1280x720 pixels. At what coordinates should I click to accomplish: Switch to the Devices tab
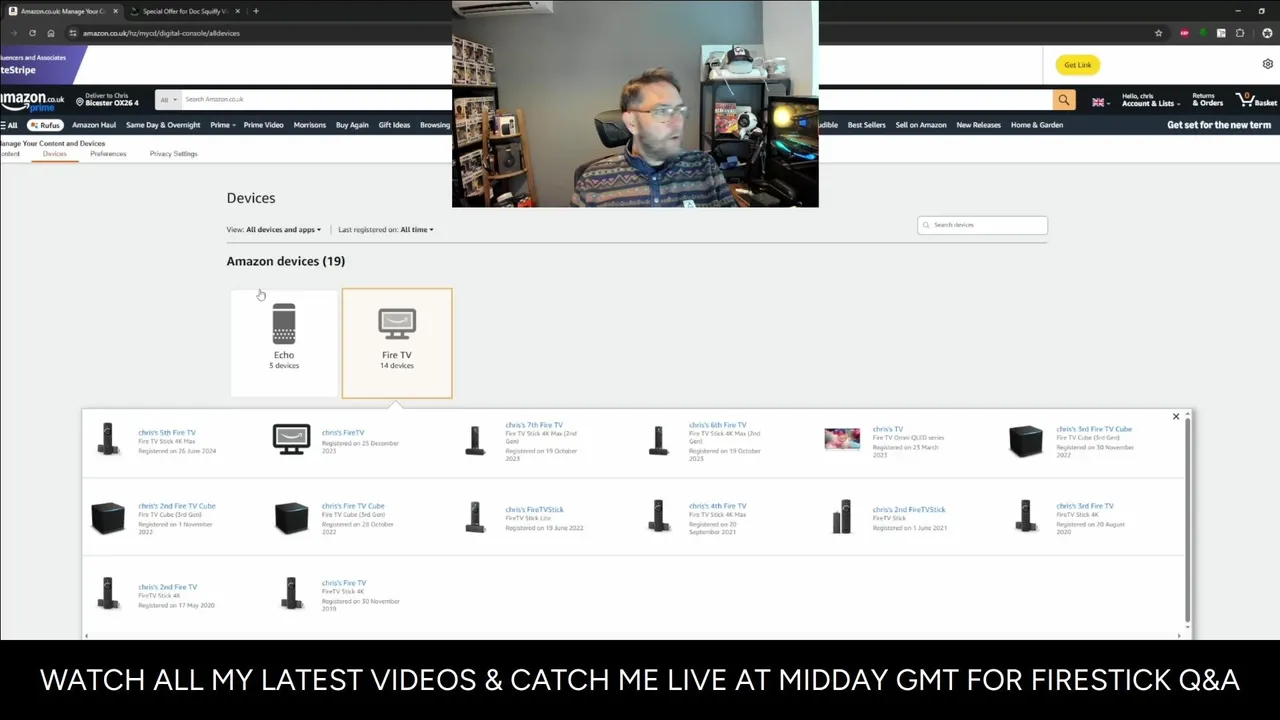54,154
